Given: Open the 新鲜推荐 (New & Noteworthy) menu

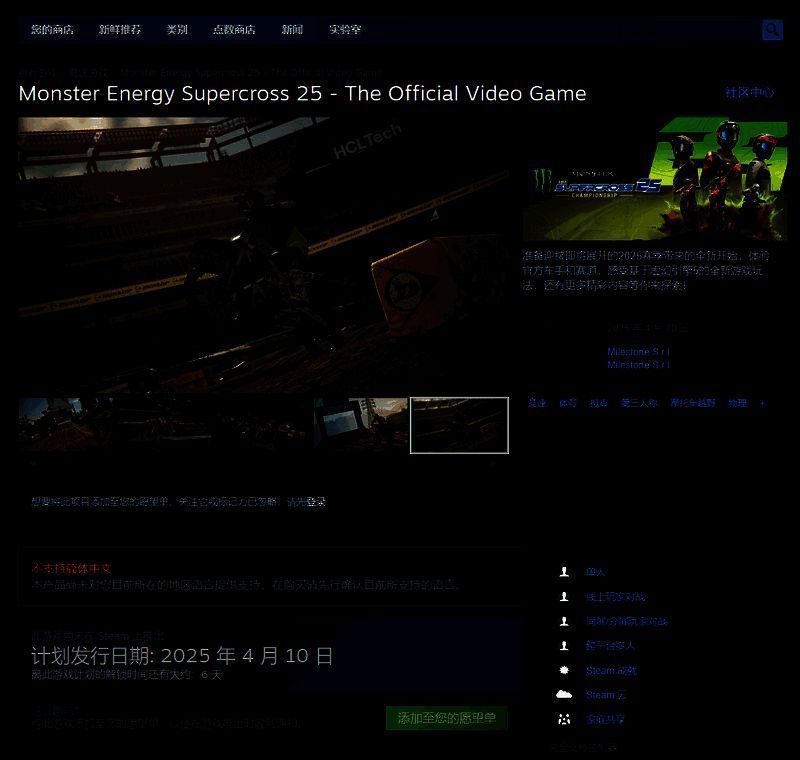Looking at the screenshot, I should [x=120, y=30].
